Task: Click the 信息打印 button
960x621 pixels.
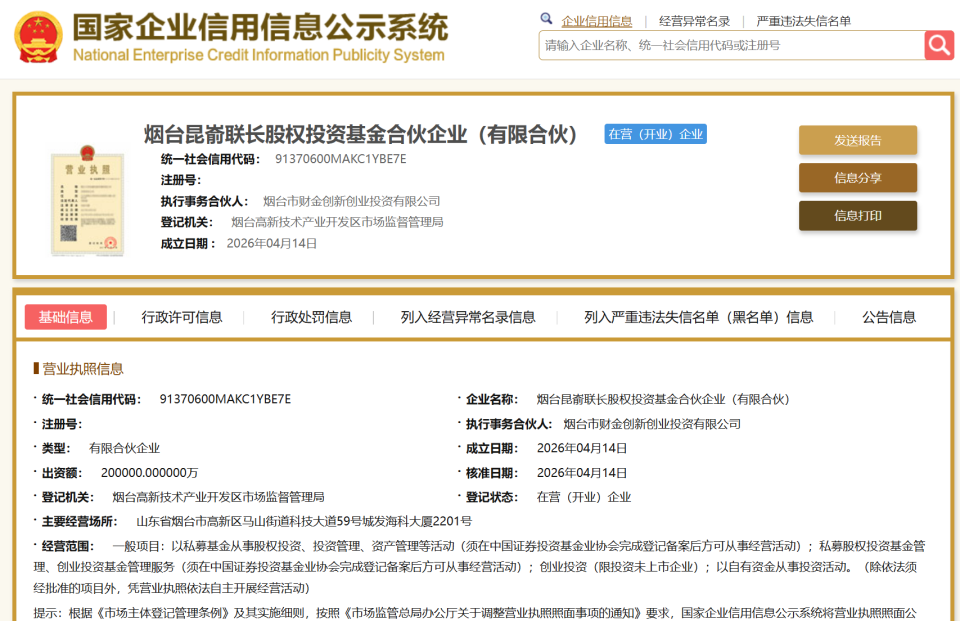Action: [x=858, y=216]
